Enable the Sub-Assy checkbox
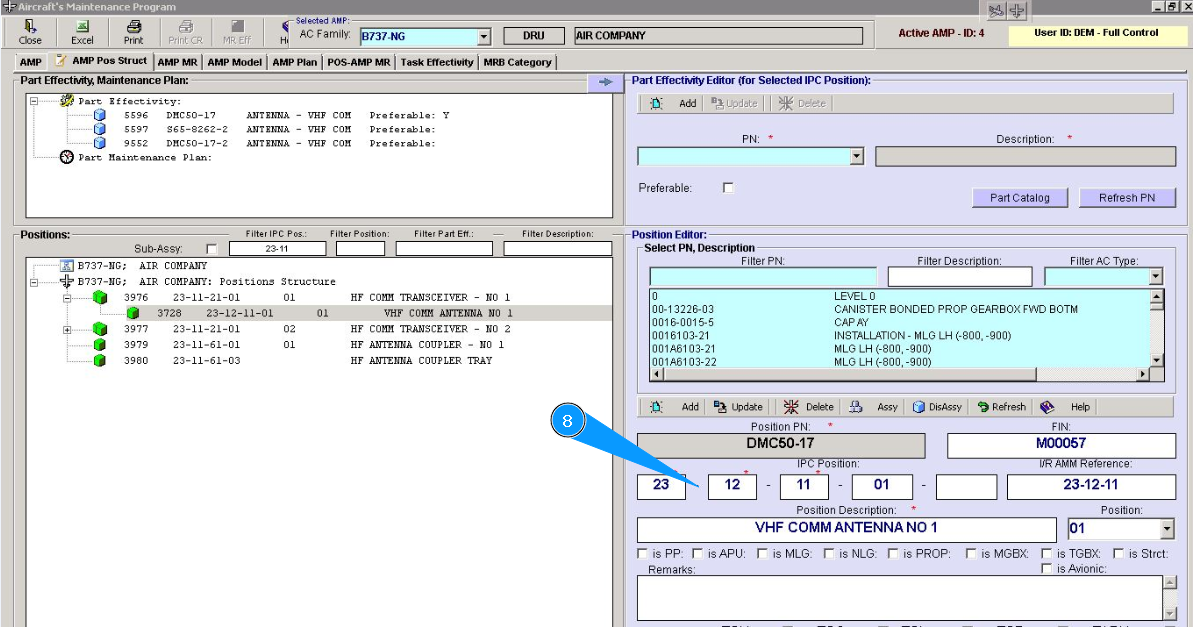1193x629 pixels. (210, 249)
